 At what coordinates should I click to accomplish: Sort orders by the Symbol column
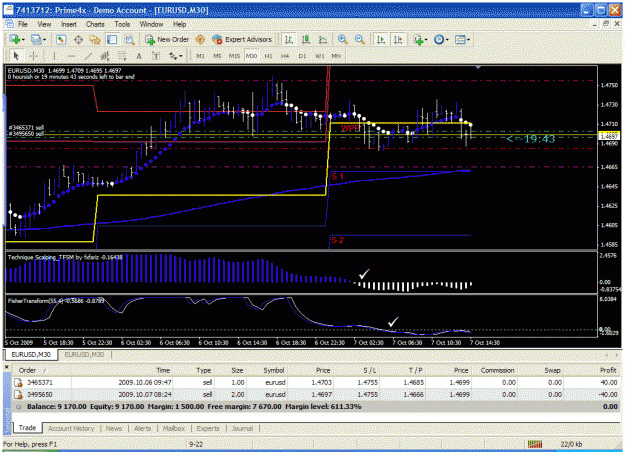coord(273,370)
